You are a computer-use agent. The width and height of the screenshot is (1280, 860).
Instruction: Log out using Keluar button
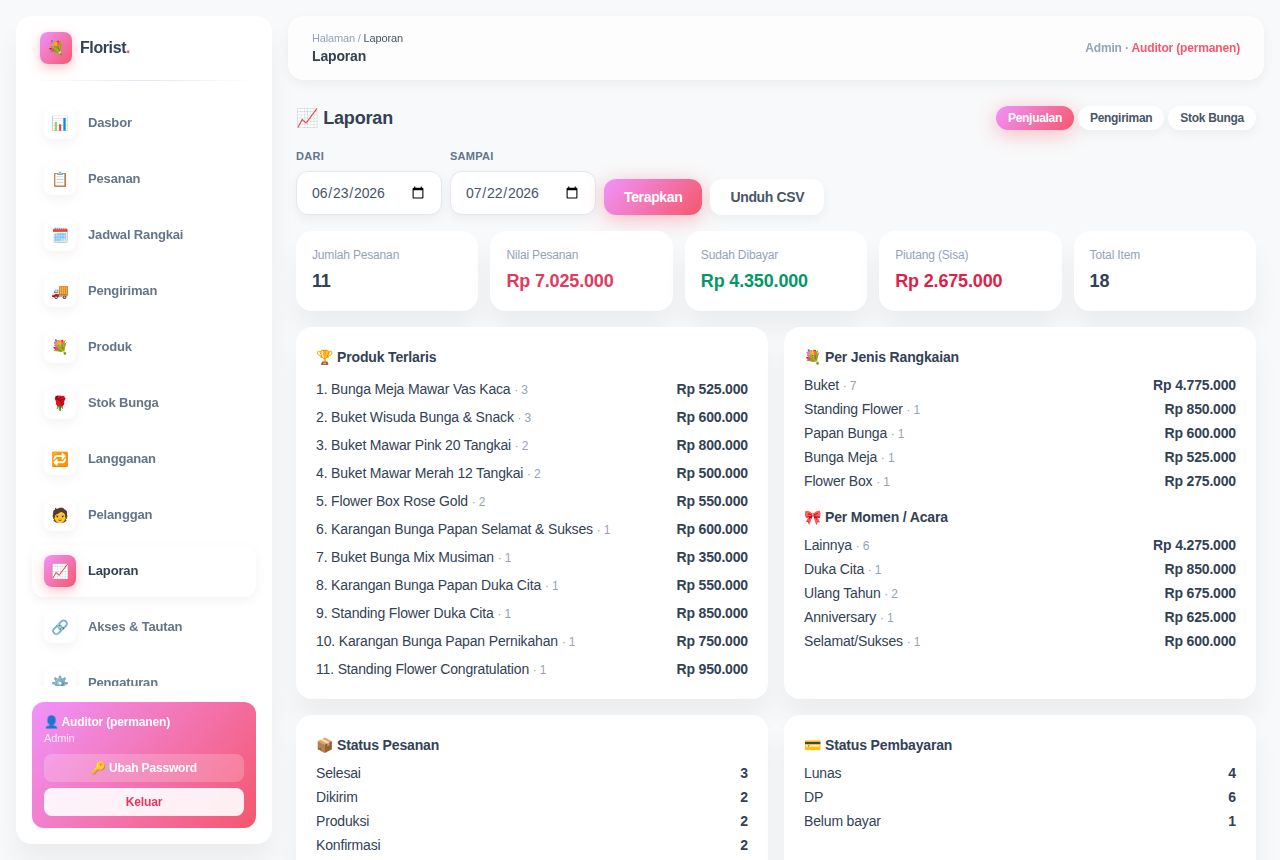(144, 802)
